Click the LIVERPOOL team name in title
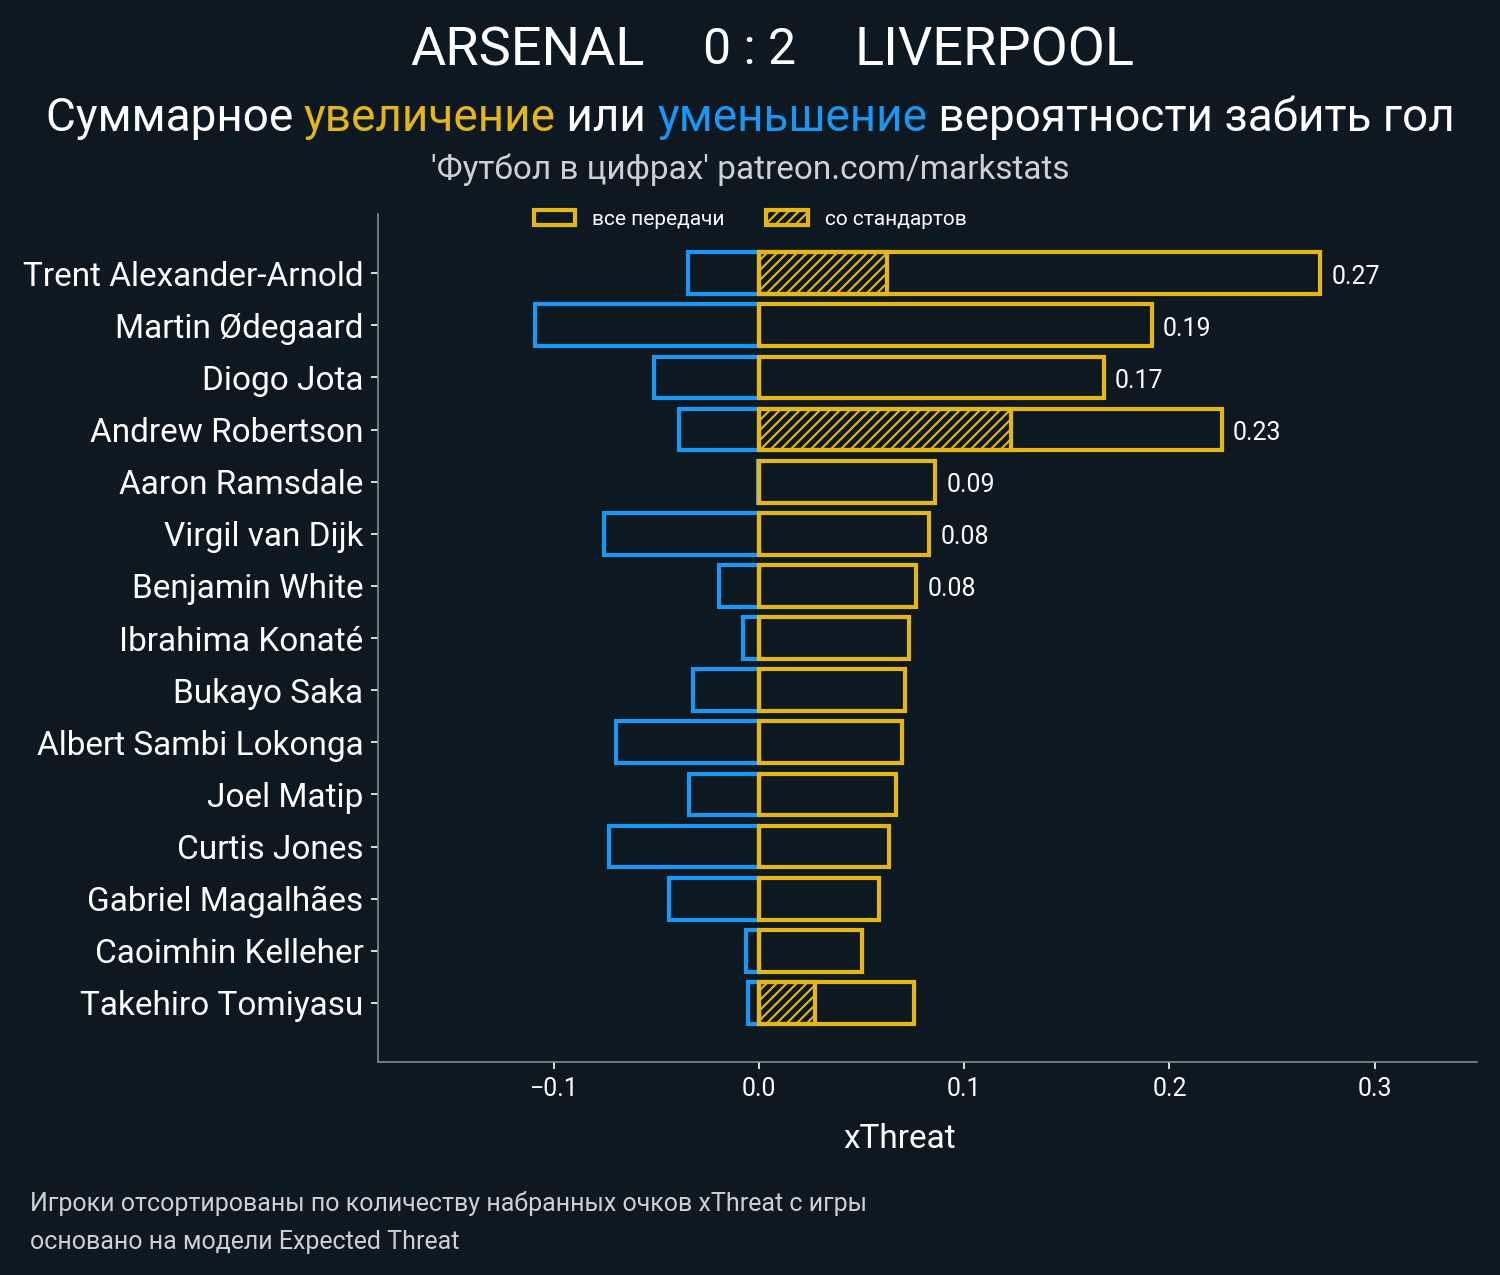The height and width of the screenshot is (1275, 1500). 994,47
